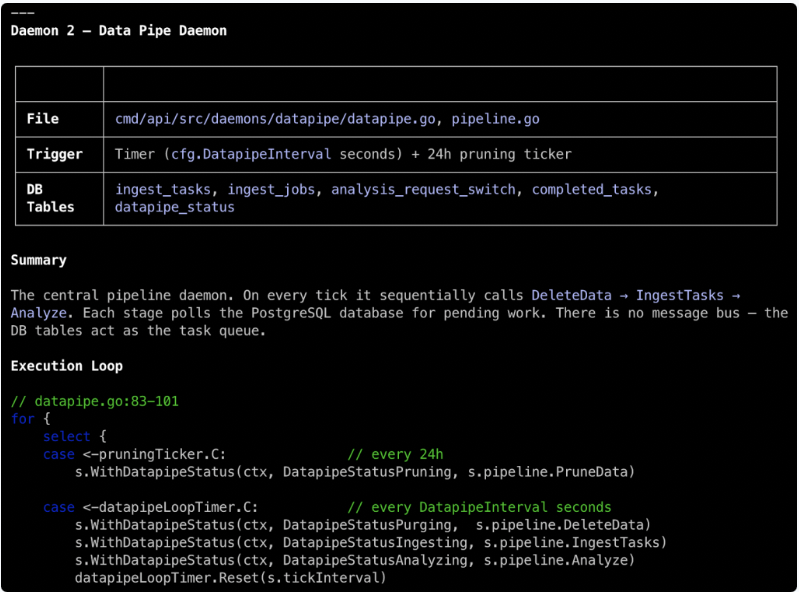Click the datapipeLoopTimer.Reset(s.tickInterval) line

pos(231,578)
